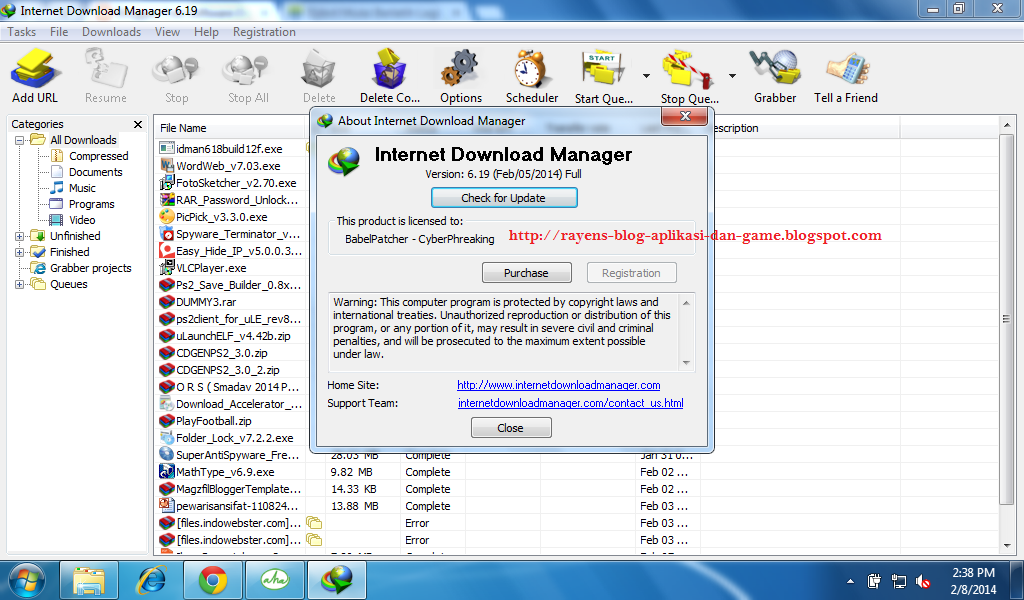Open Start Queue dropdown arrow
Viewport: 1024px width, 600px height.
tap(646, 76)
